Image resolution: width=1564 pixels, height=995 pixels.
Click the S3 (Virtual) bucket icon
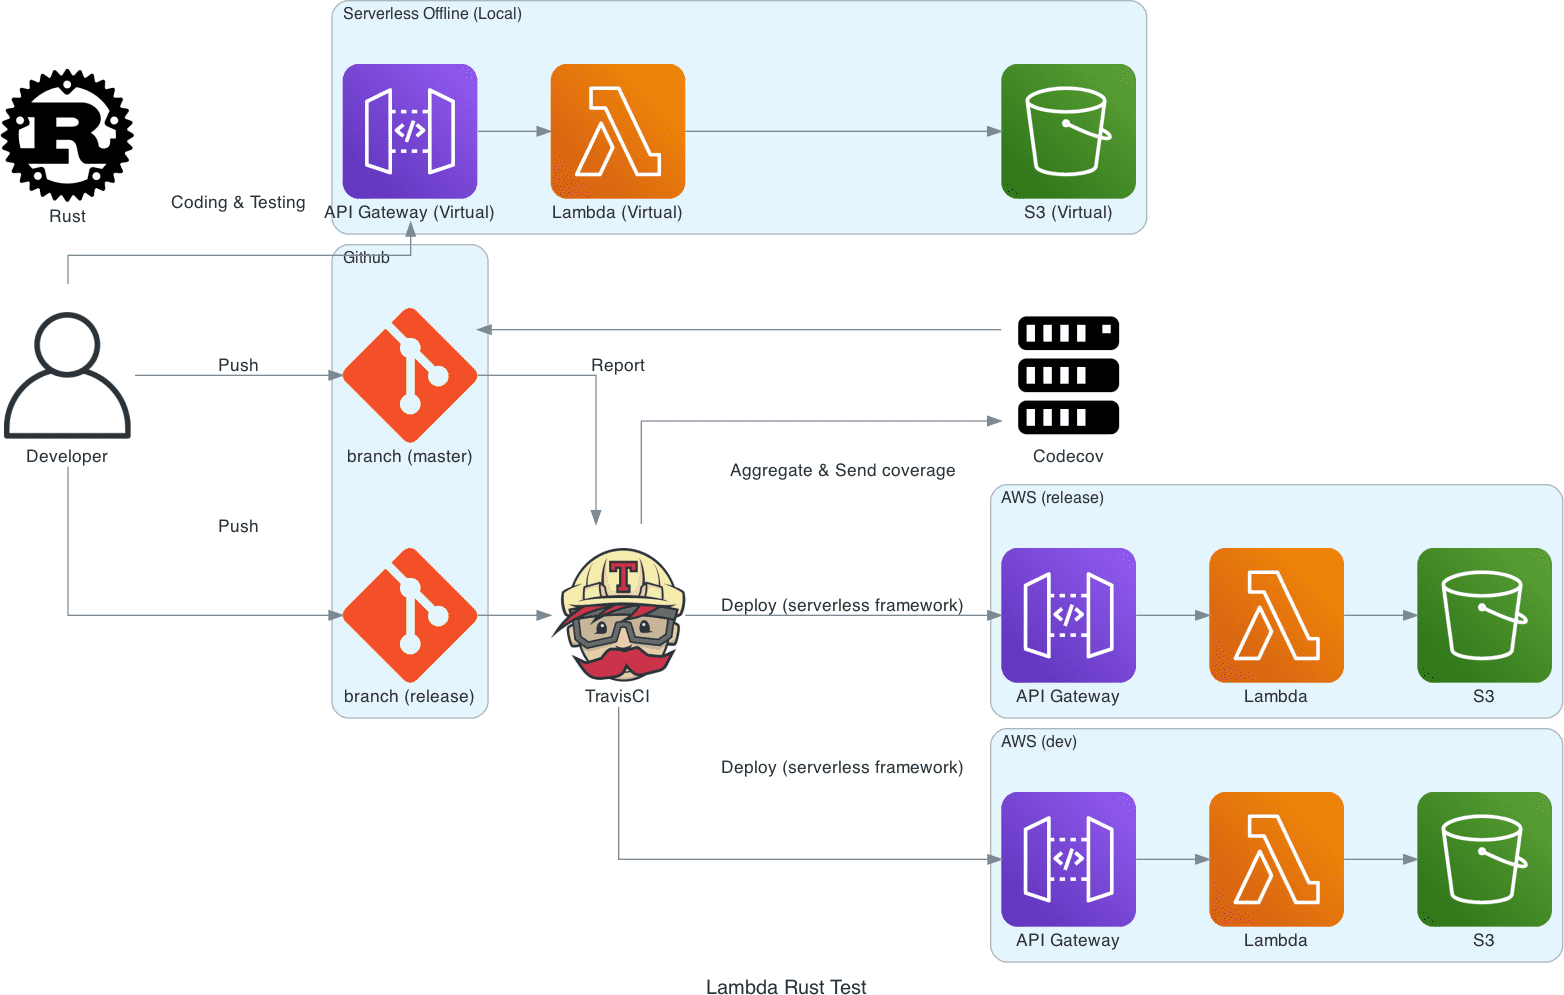tap(1068, 131)
